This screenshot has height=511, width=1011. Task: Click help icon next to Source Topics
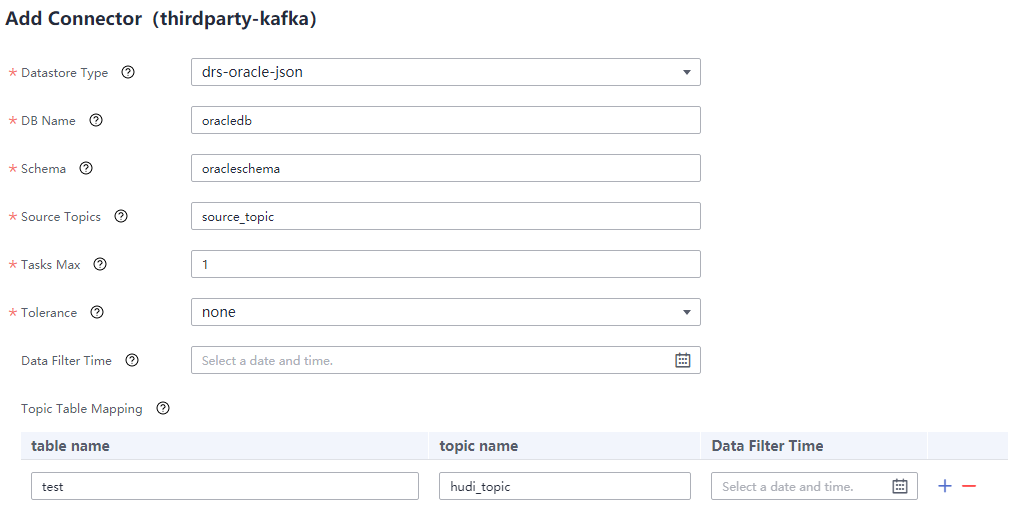[x=121, y=216]
